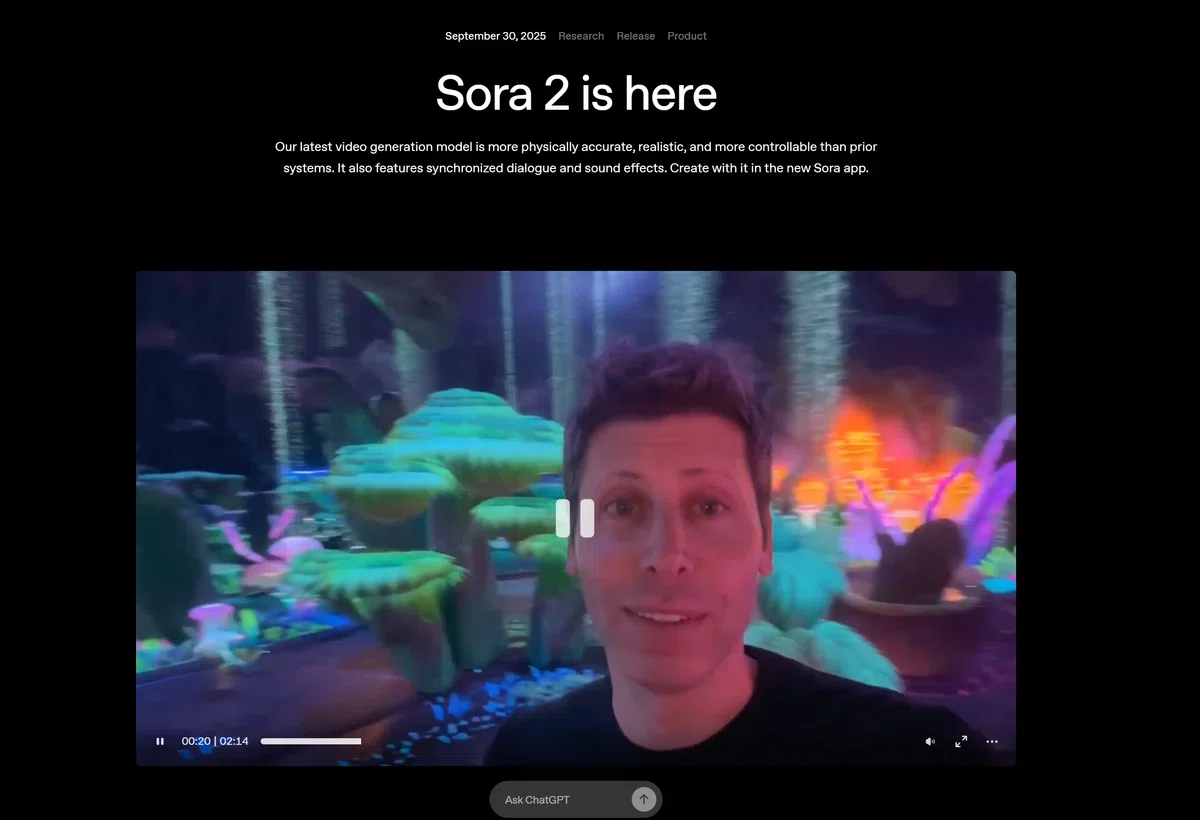Click the September 30, 2025 date text
Screen dimensions: 1200x820
pos(495,36)
